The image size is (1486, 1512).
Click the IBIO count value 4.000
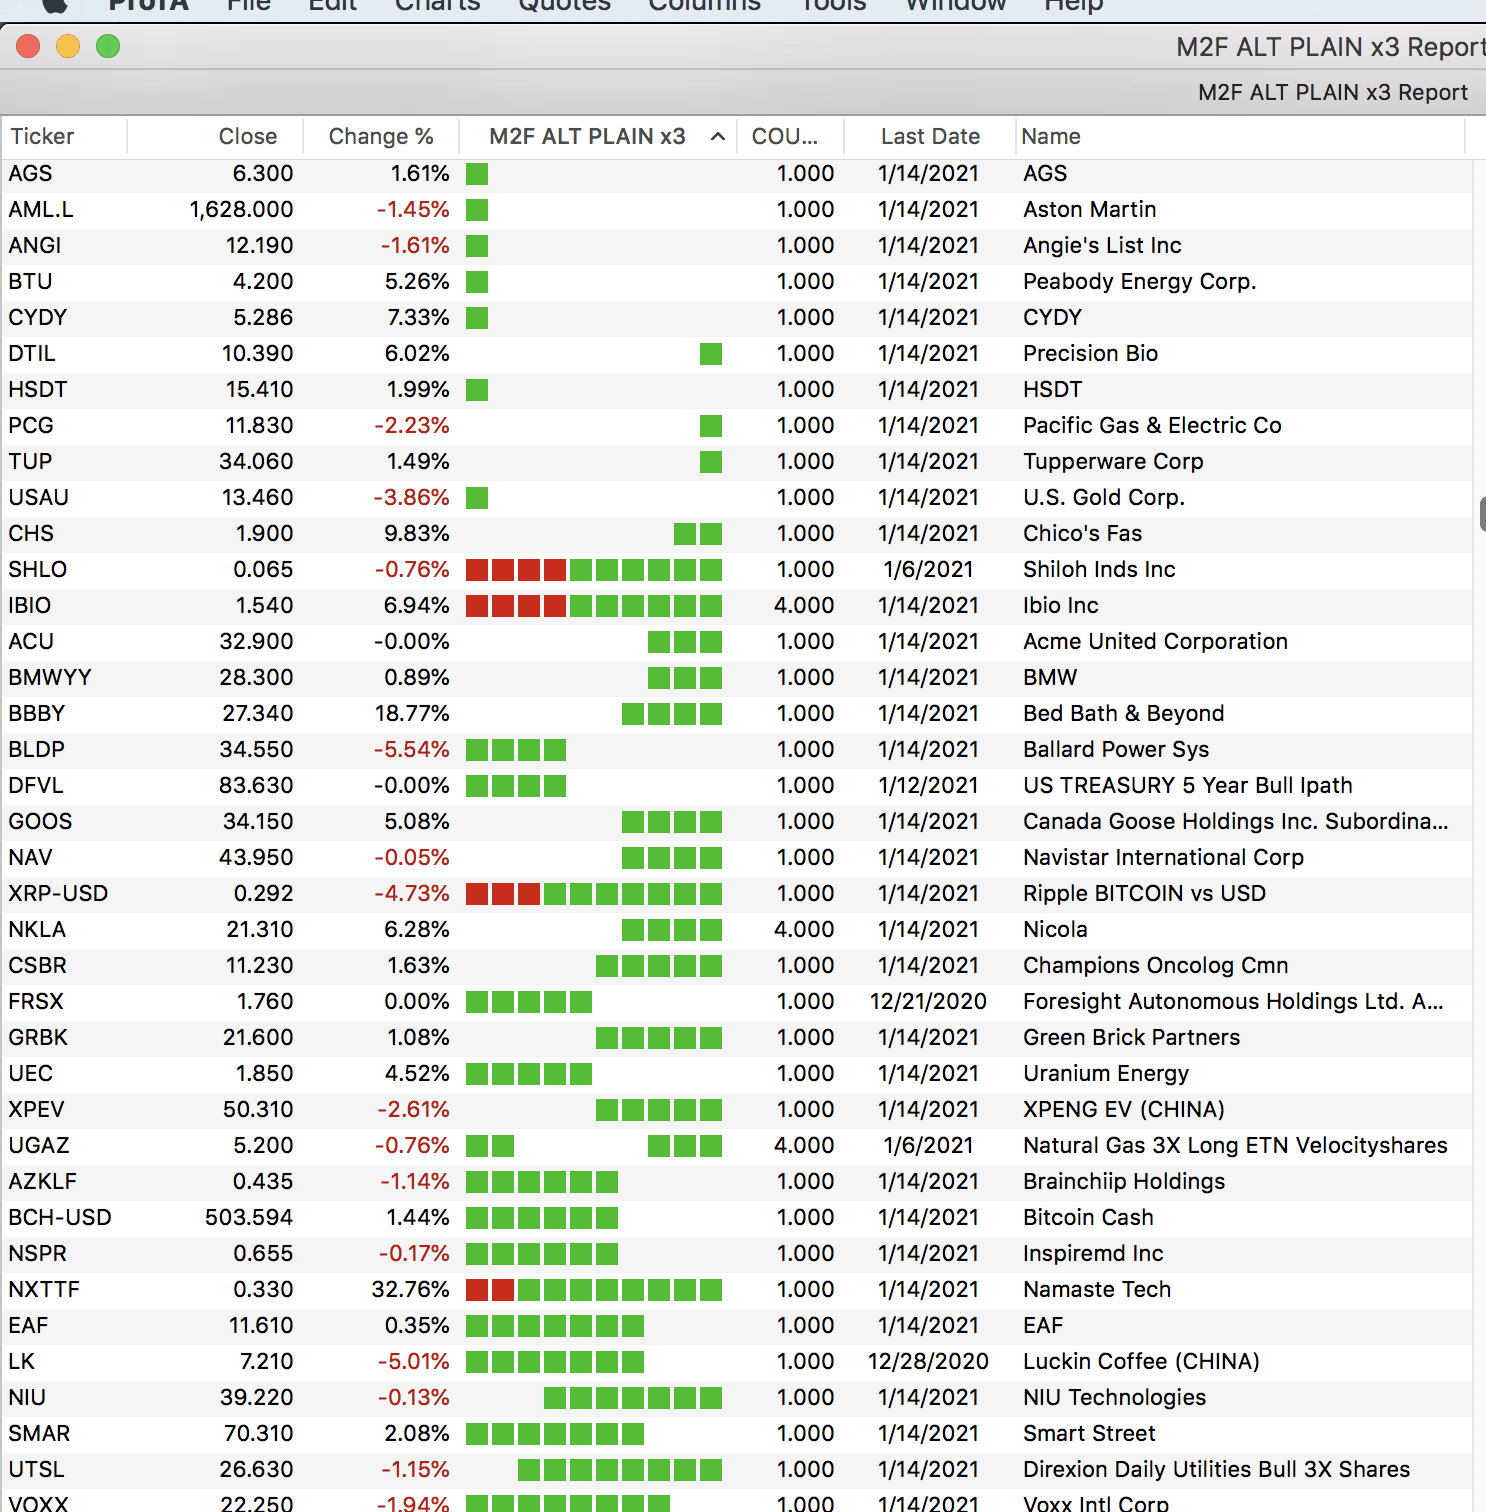804,605
